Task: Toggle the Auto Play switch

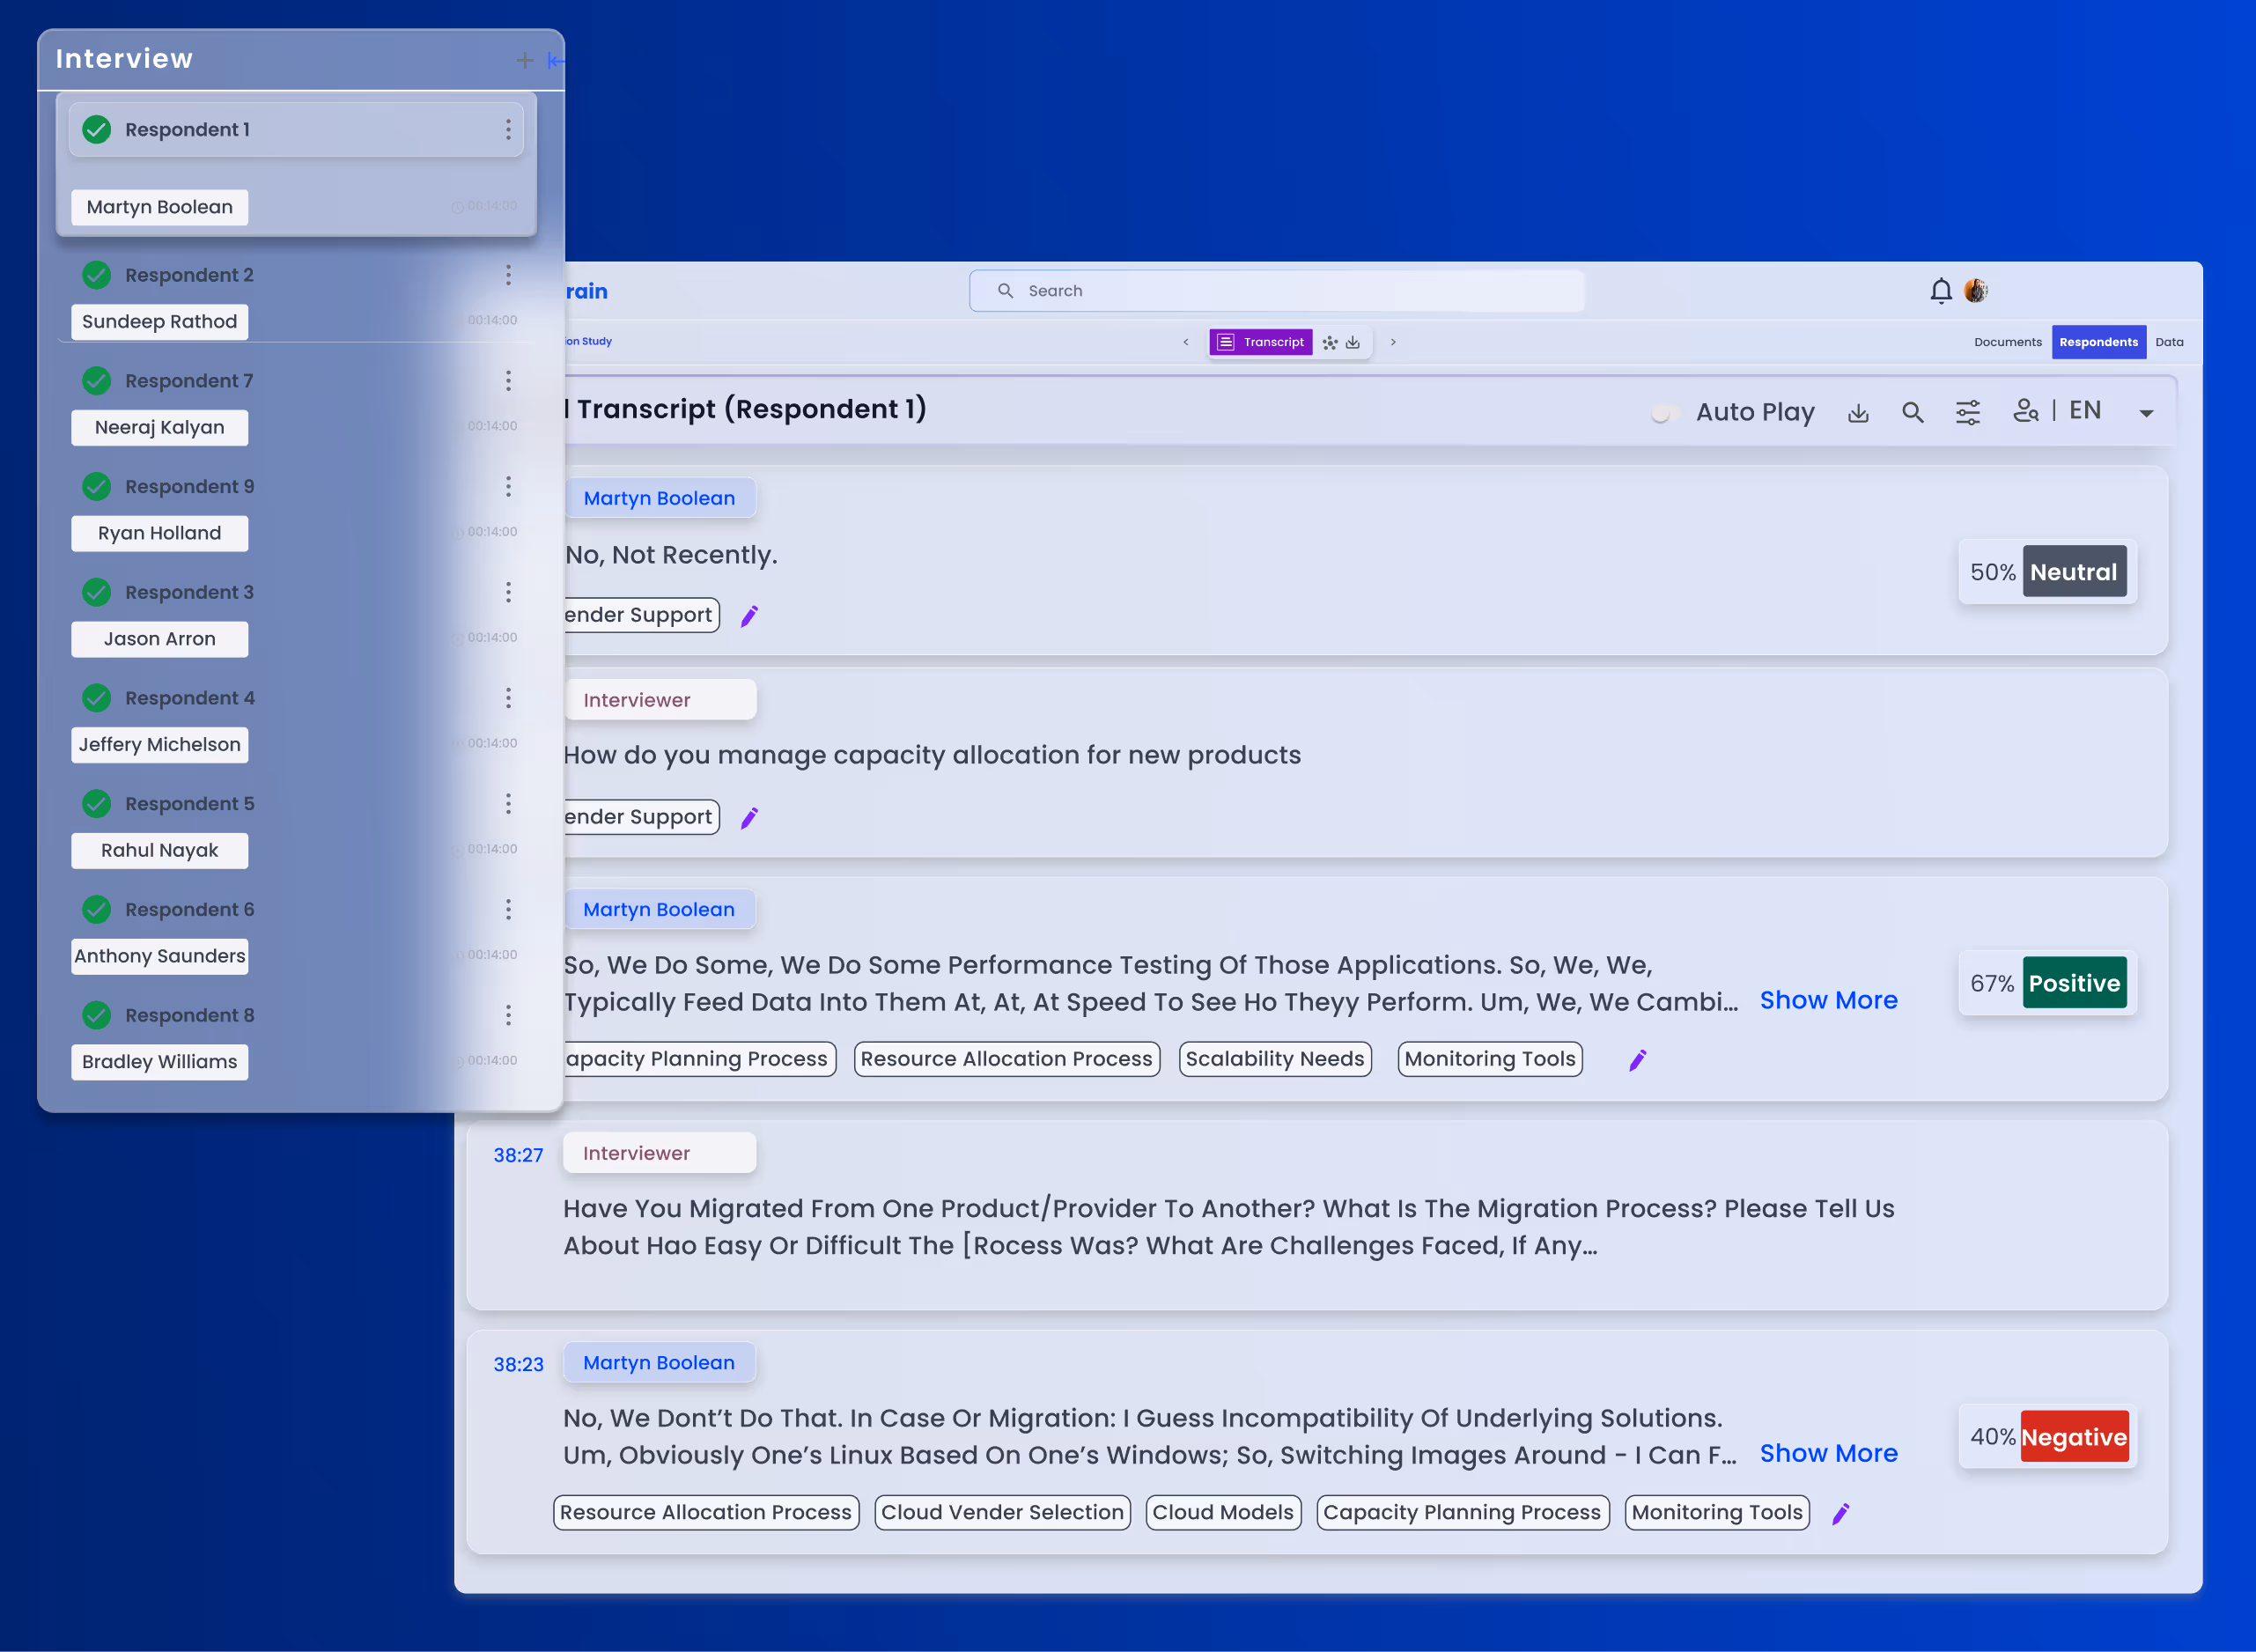Action: point(1663,413)
